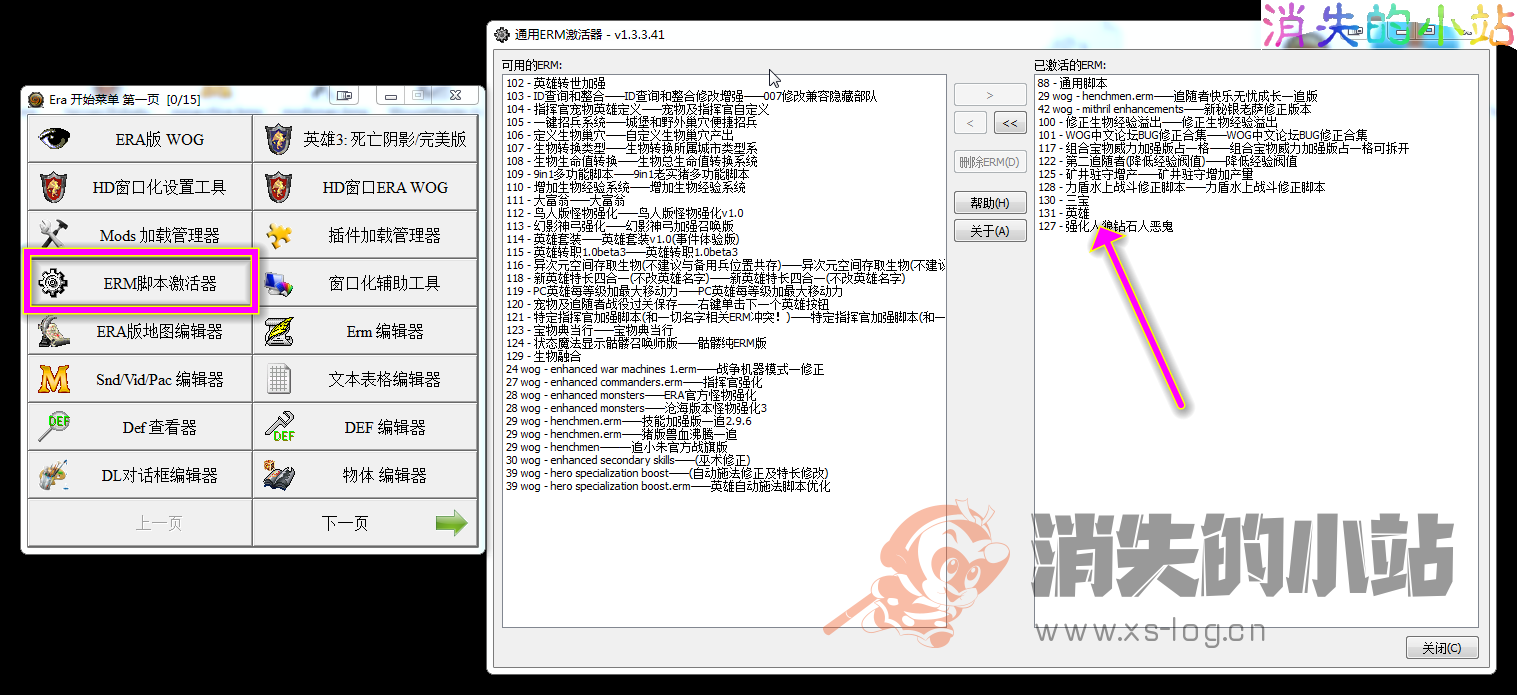Select row 118 - 新英雄特长四合一

[x=725, y=278]
